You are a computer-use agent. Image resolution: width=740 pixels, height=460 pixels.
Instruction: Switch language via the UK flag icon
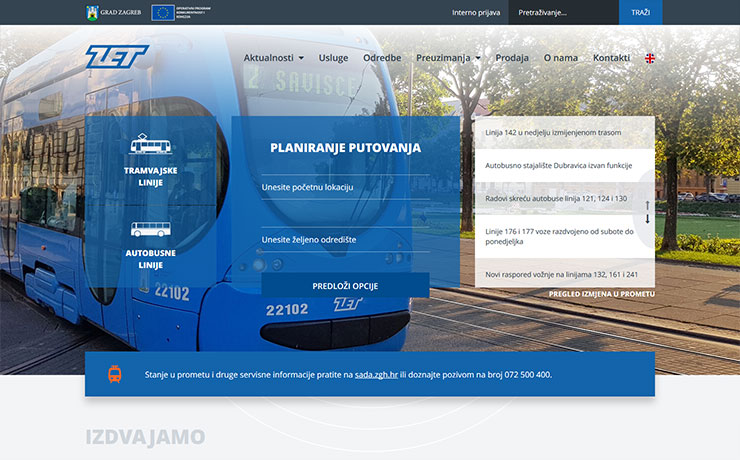650,58
